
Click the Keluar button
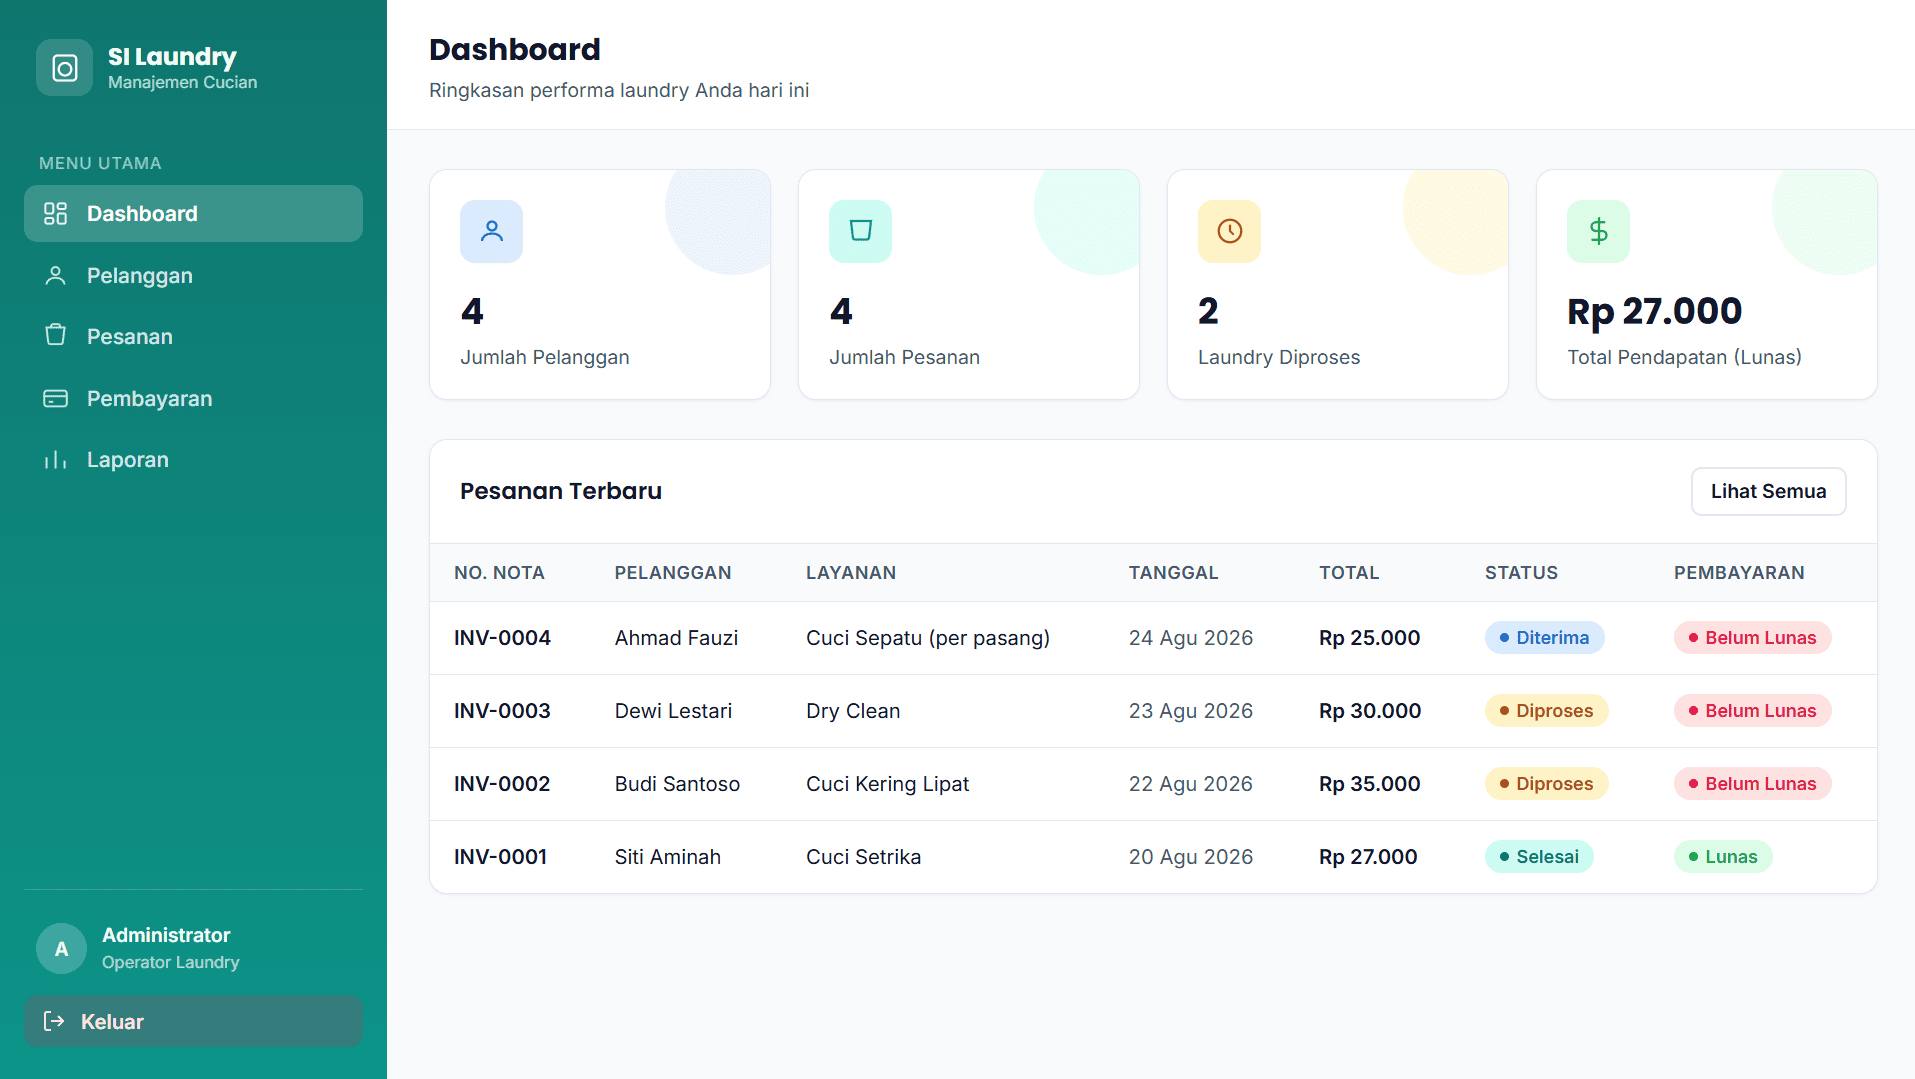point(193,1021)
